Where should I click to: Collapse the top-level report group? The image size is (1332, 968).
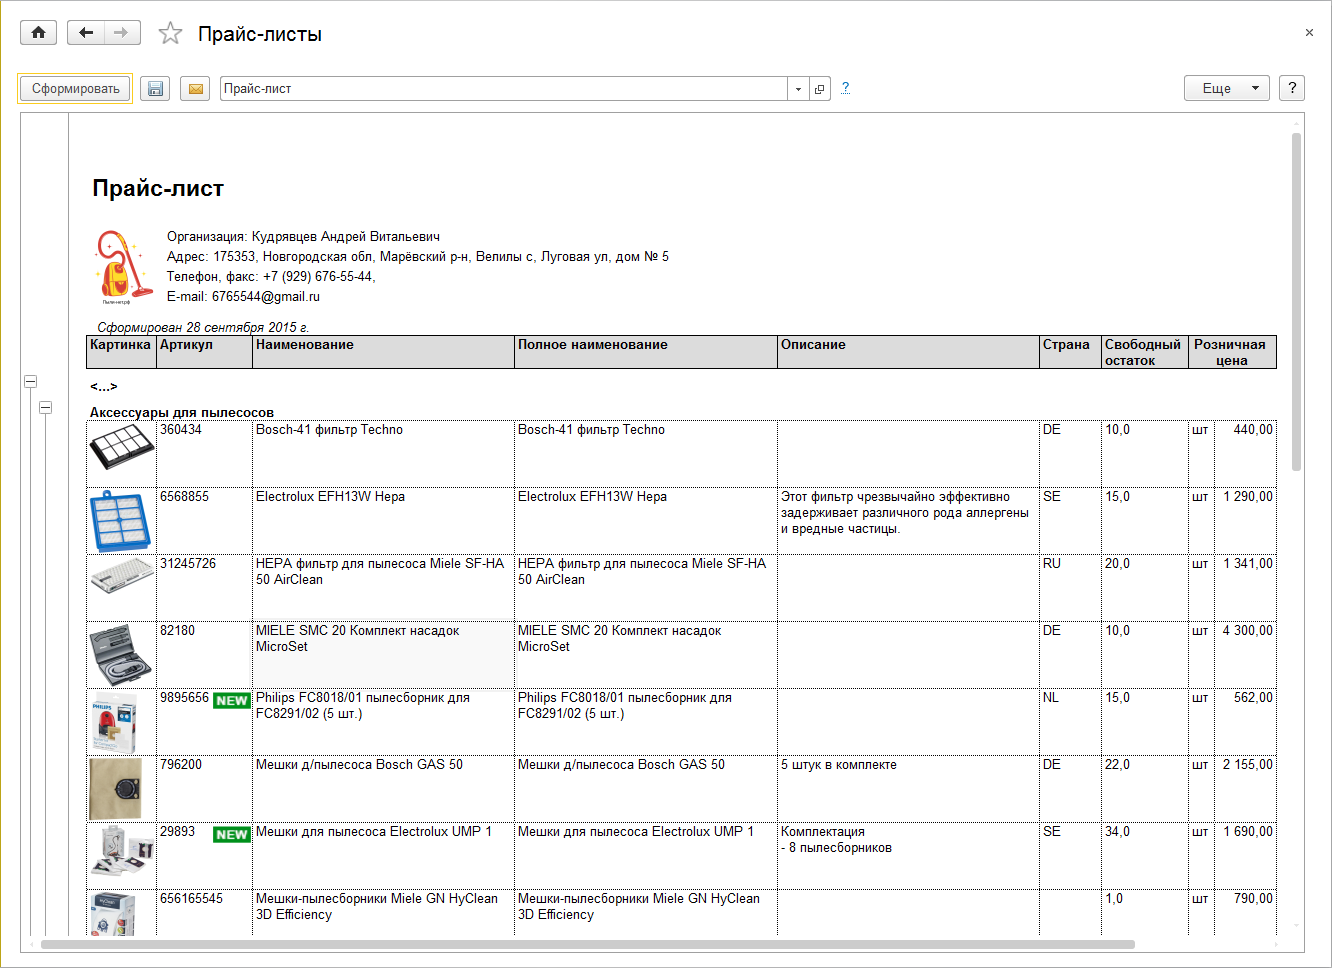pos(31,382)
